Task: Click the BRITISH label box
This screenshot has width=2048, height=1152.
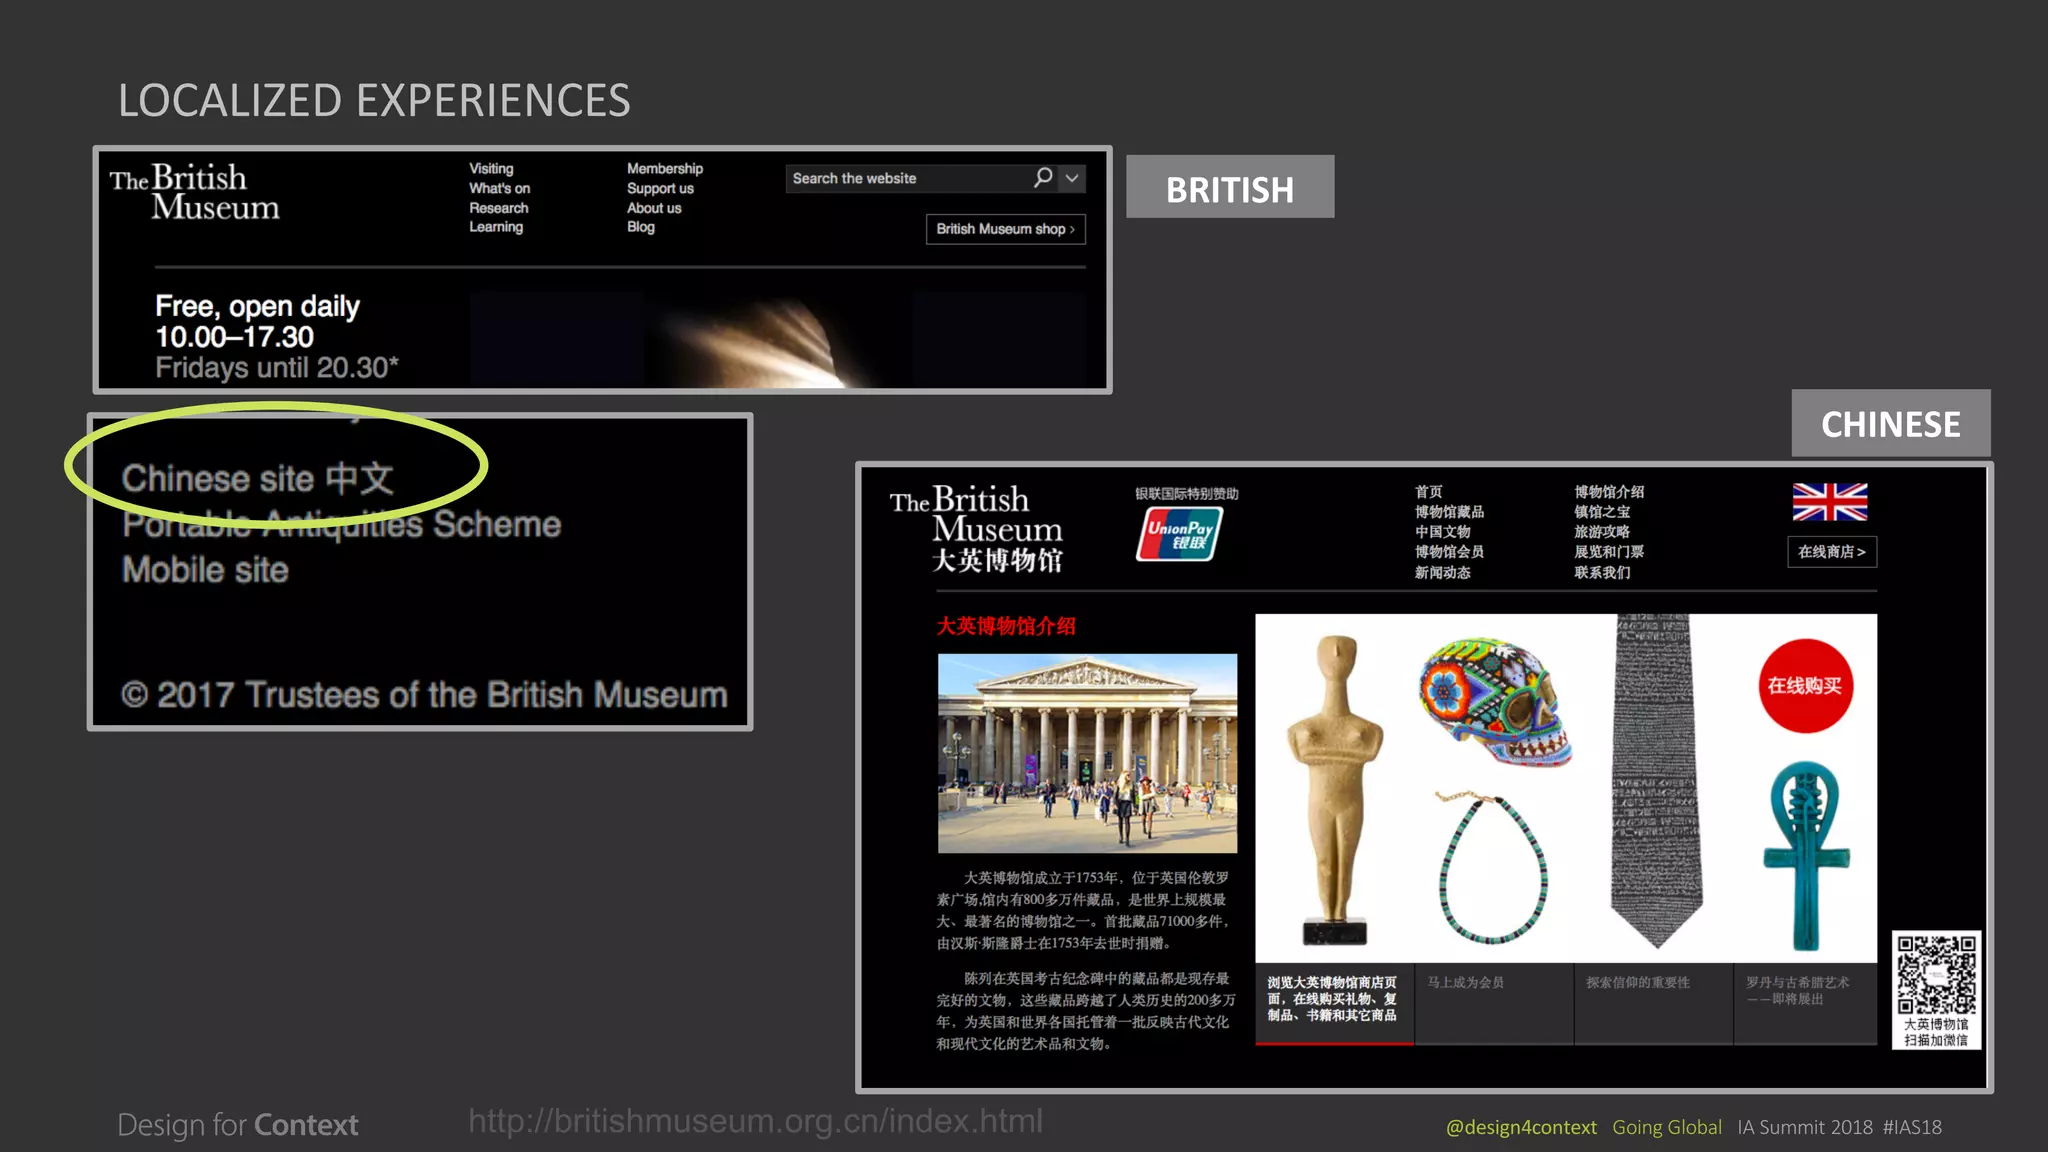Action: (1230, 187)
